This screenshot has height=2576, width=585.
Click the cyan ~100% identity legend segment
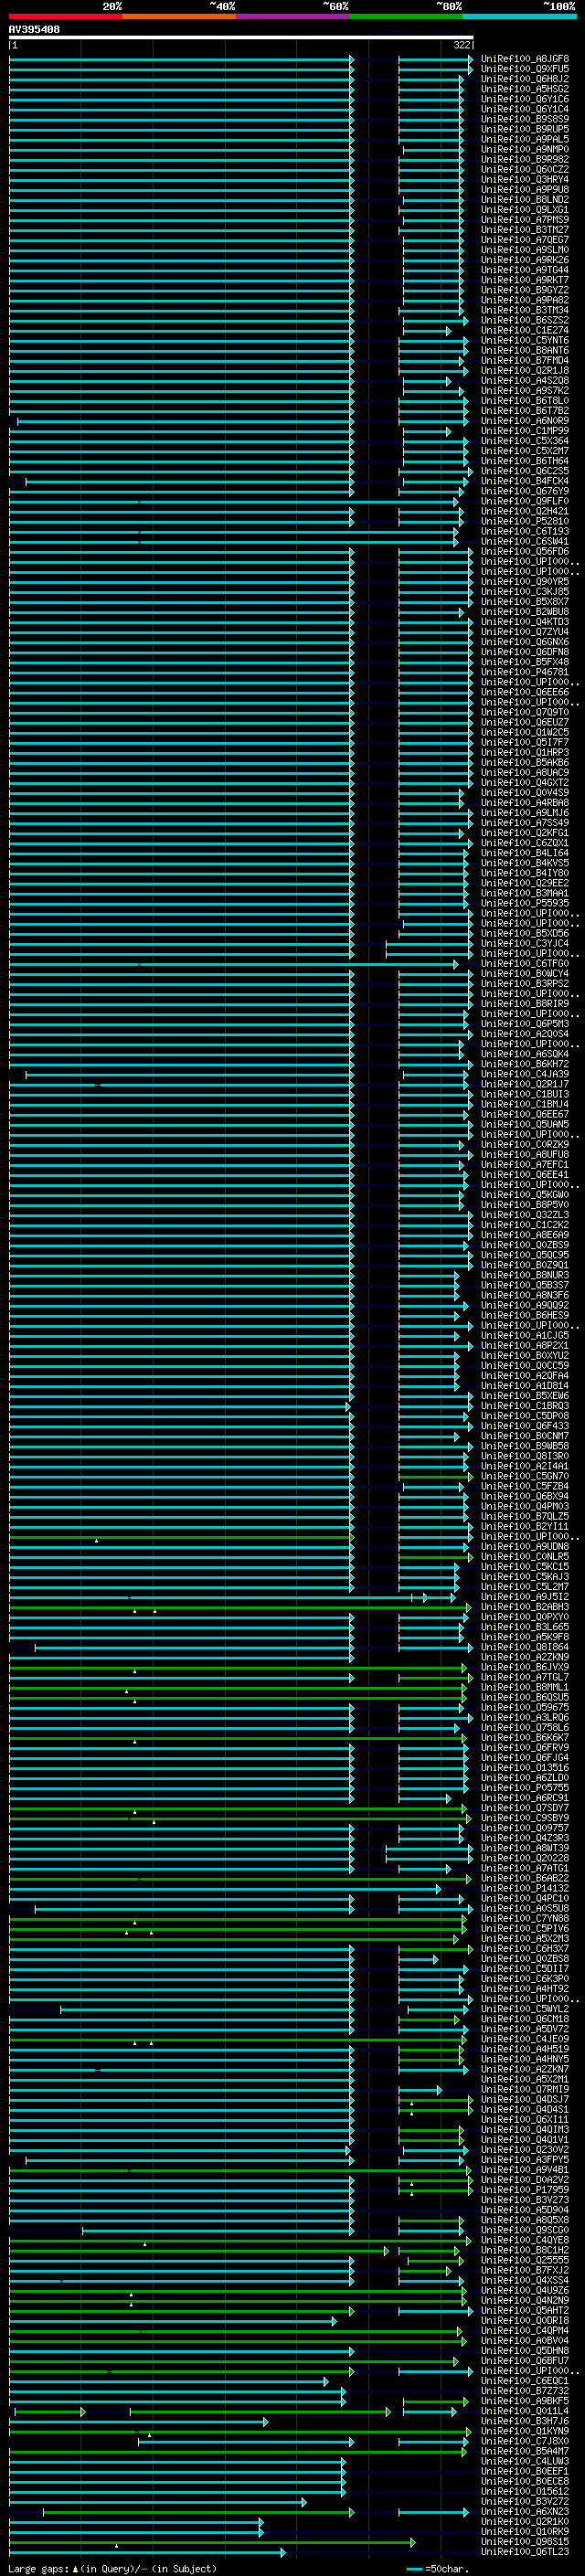[519, 16]
